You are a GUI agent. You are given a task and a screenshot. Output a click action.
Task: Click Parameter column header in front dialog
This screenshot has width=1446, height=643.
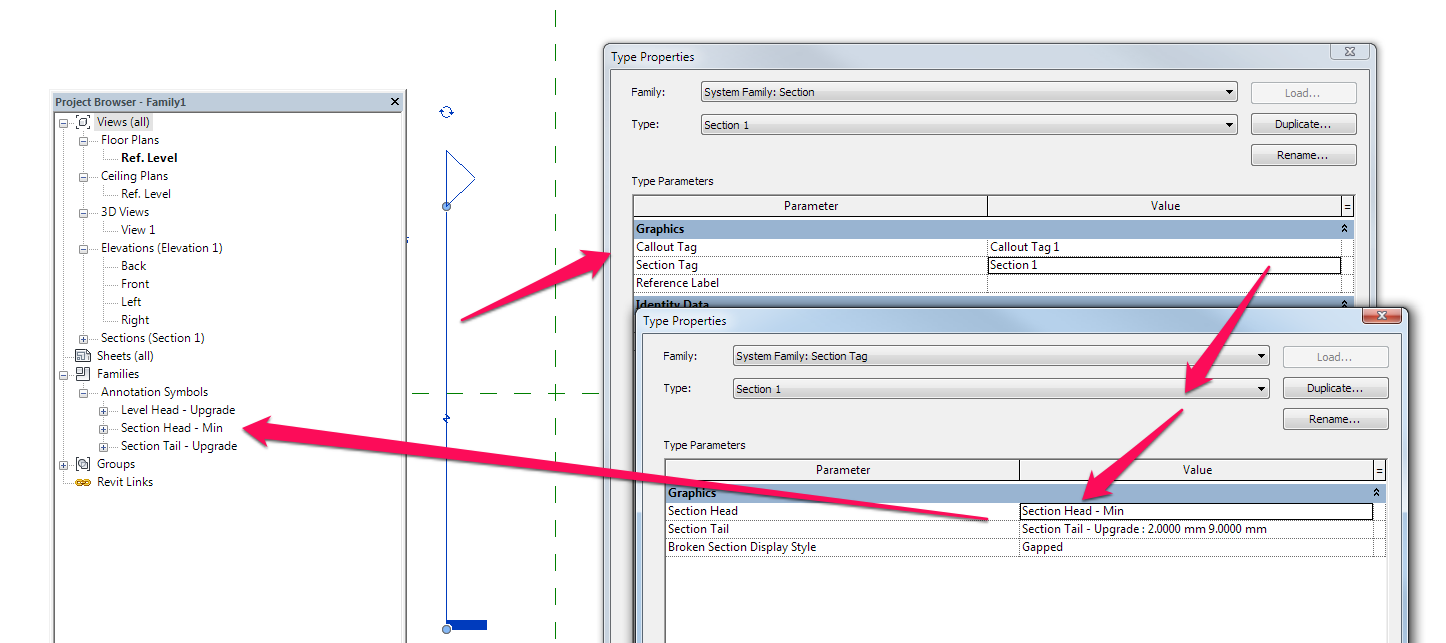(842, 470)
